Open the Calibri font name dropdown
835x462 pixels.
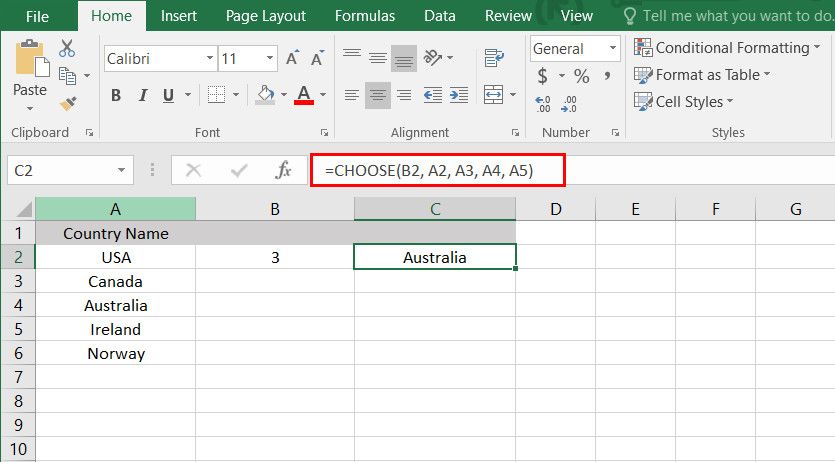tap(210, 57)
